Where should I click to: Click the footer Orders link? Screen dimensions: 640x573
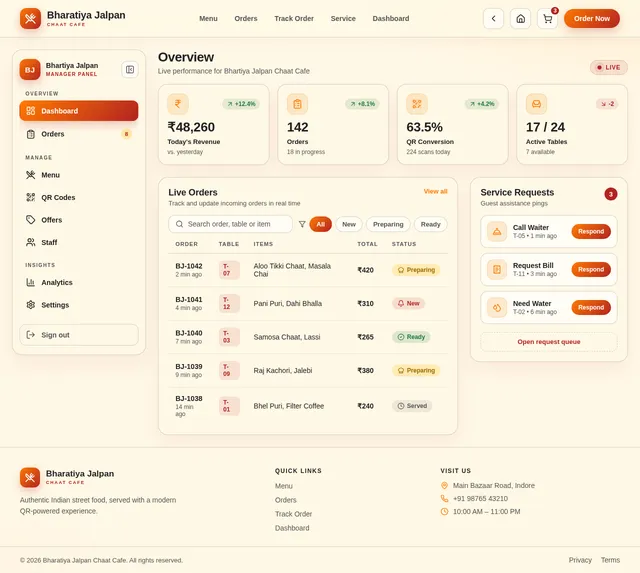pos(286,500)
